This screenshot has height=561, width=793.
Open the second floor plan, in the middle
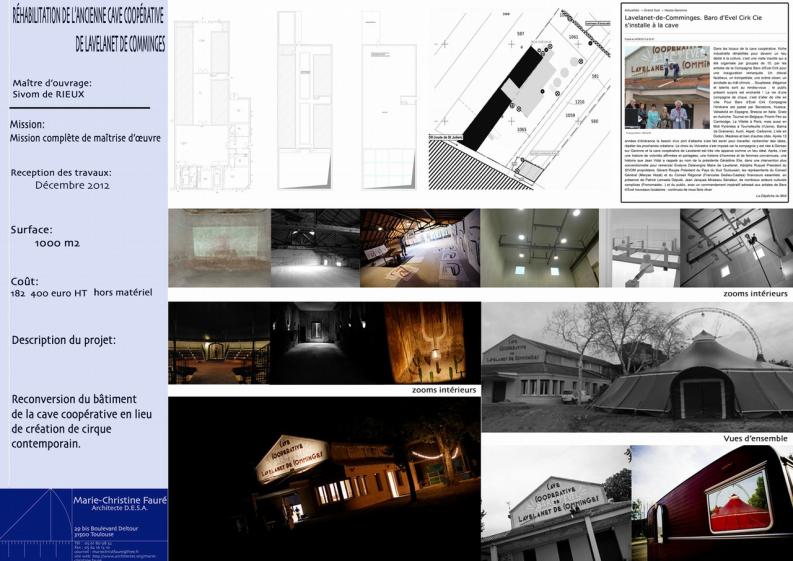click(x=304, y=100)
